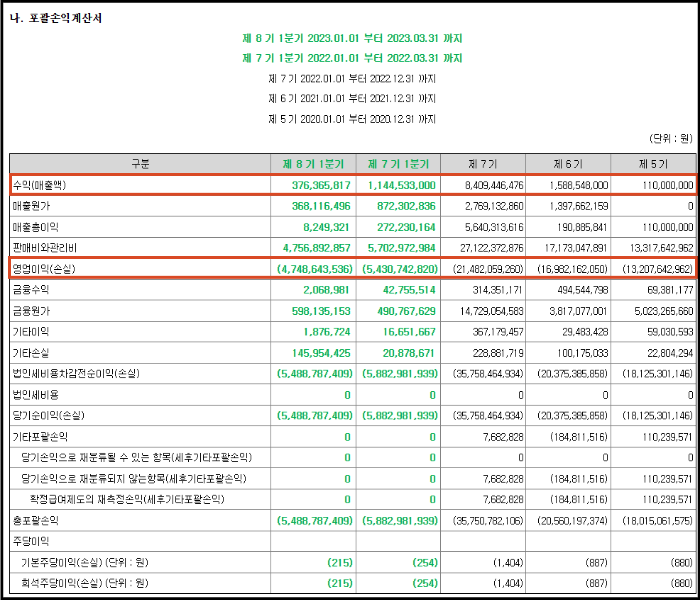Click revenue value 8,409,446,476
This screenshot has width=700, height=600.
point(494,185)
